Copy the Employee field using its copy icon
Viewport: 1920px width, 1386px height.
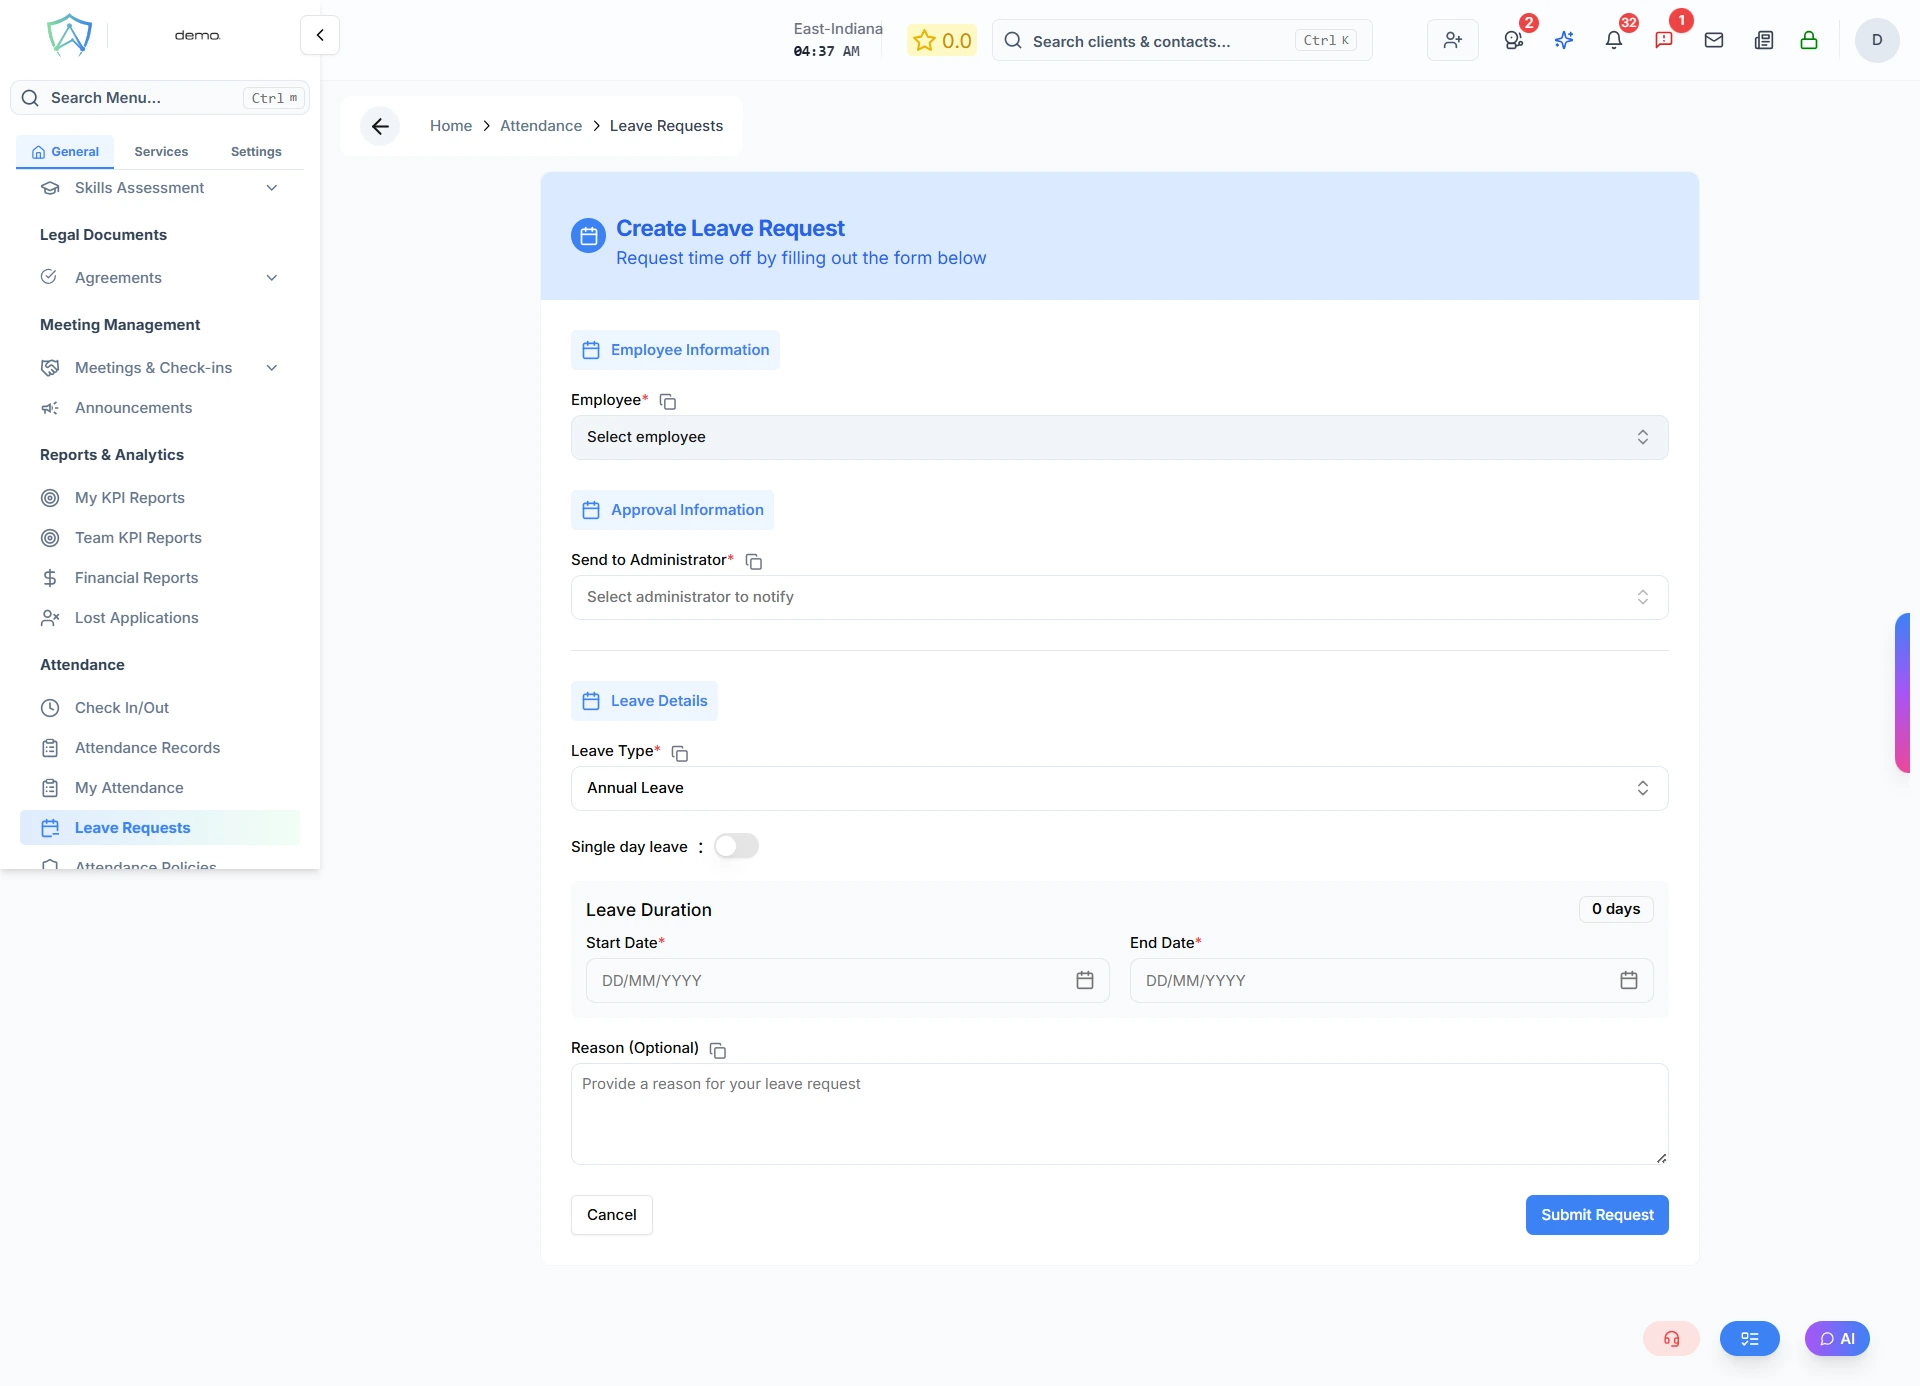pyautogui.click(x=667, y=401)
